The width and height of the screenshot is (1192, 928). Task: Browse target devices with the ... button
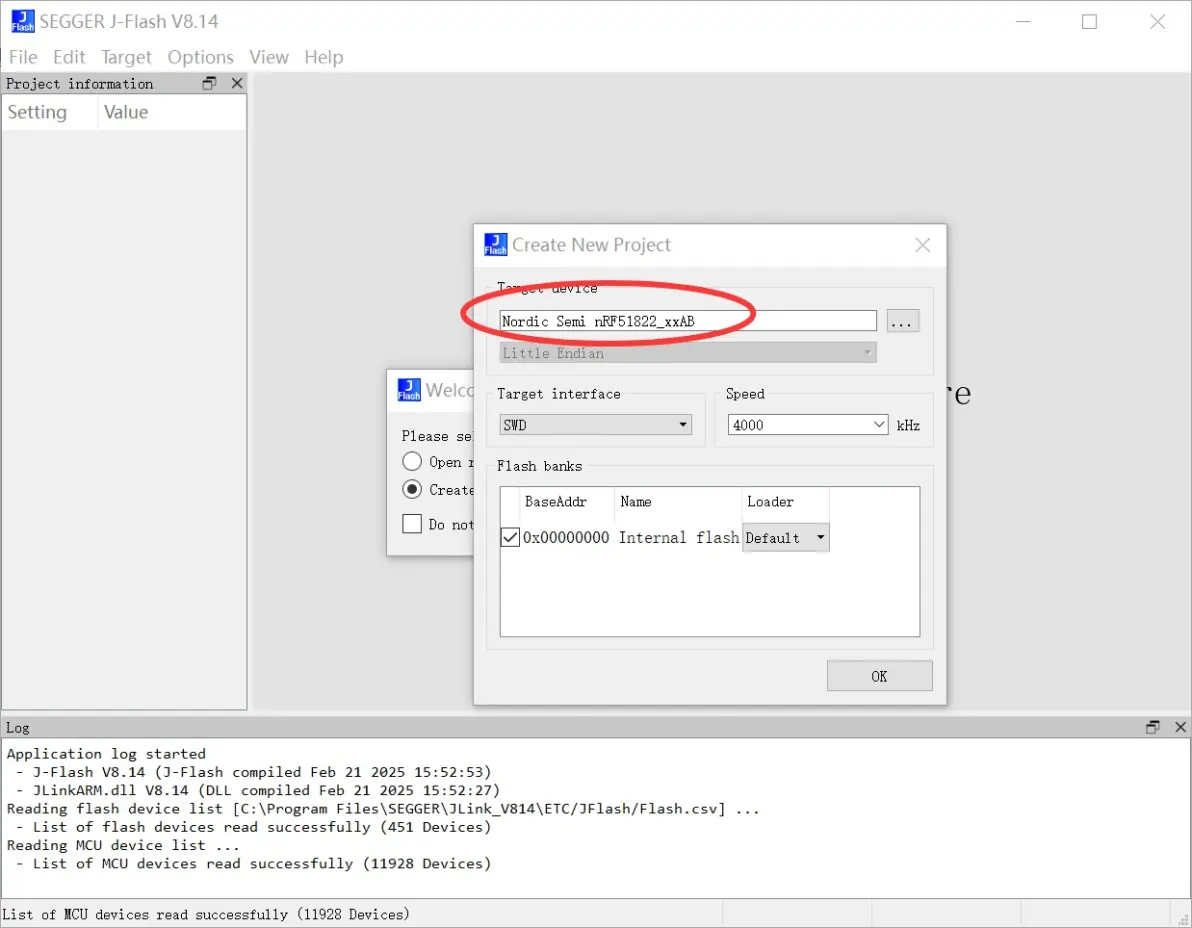coord(902,321)
